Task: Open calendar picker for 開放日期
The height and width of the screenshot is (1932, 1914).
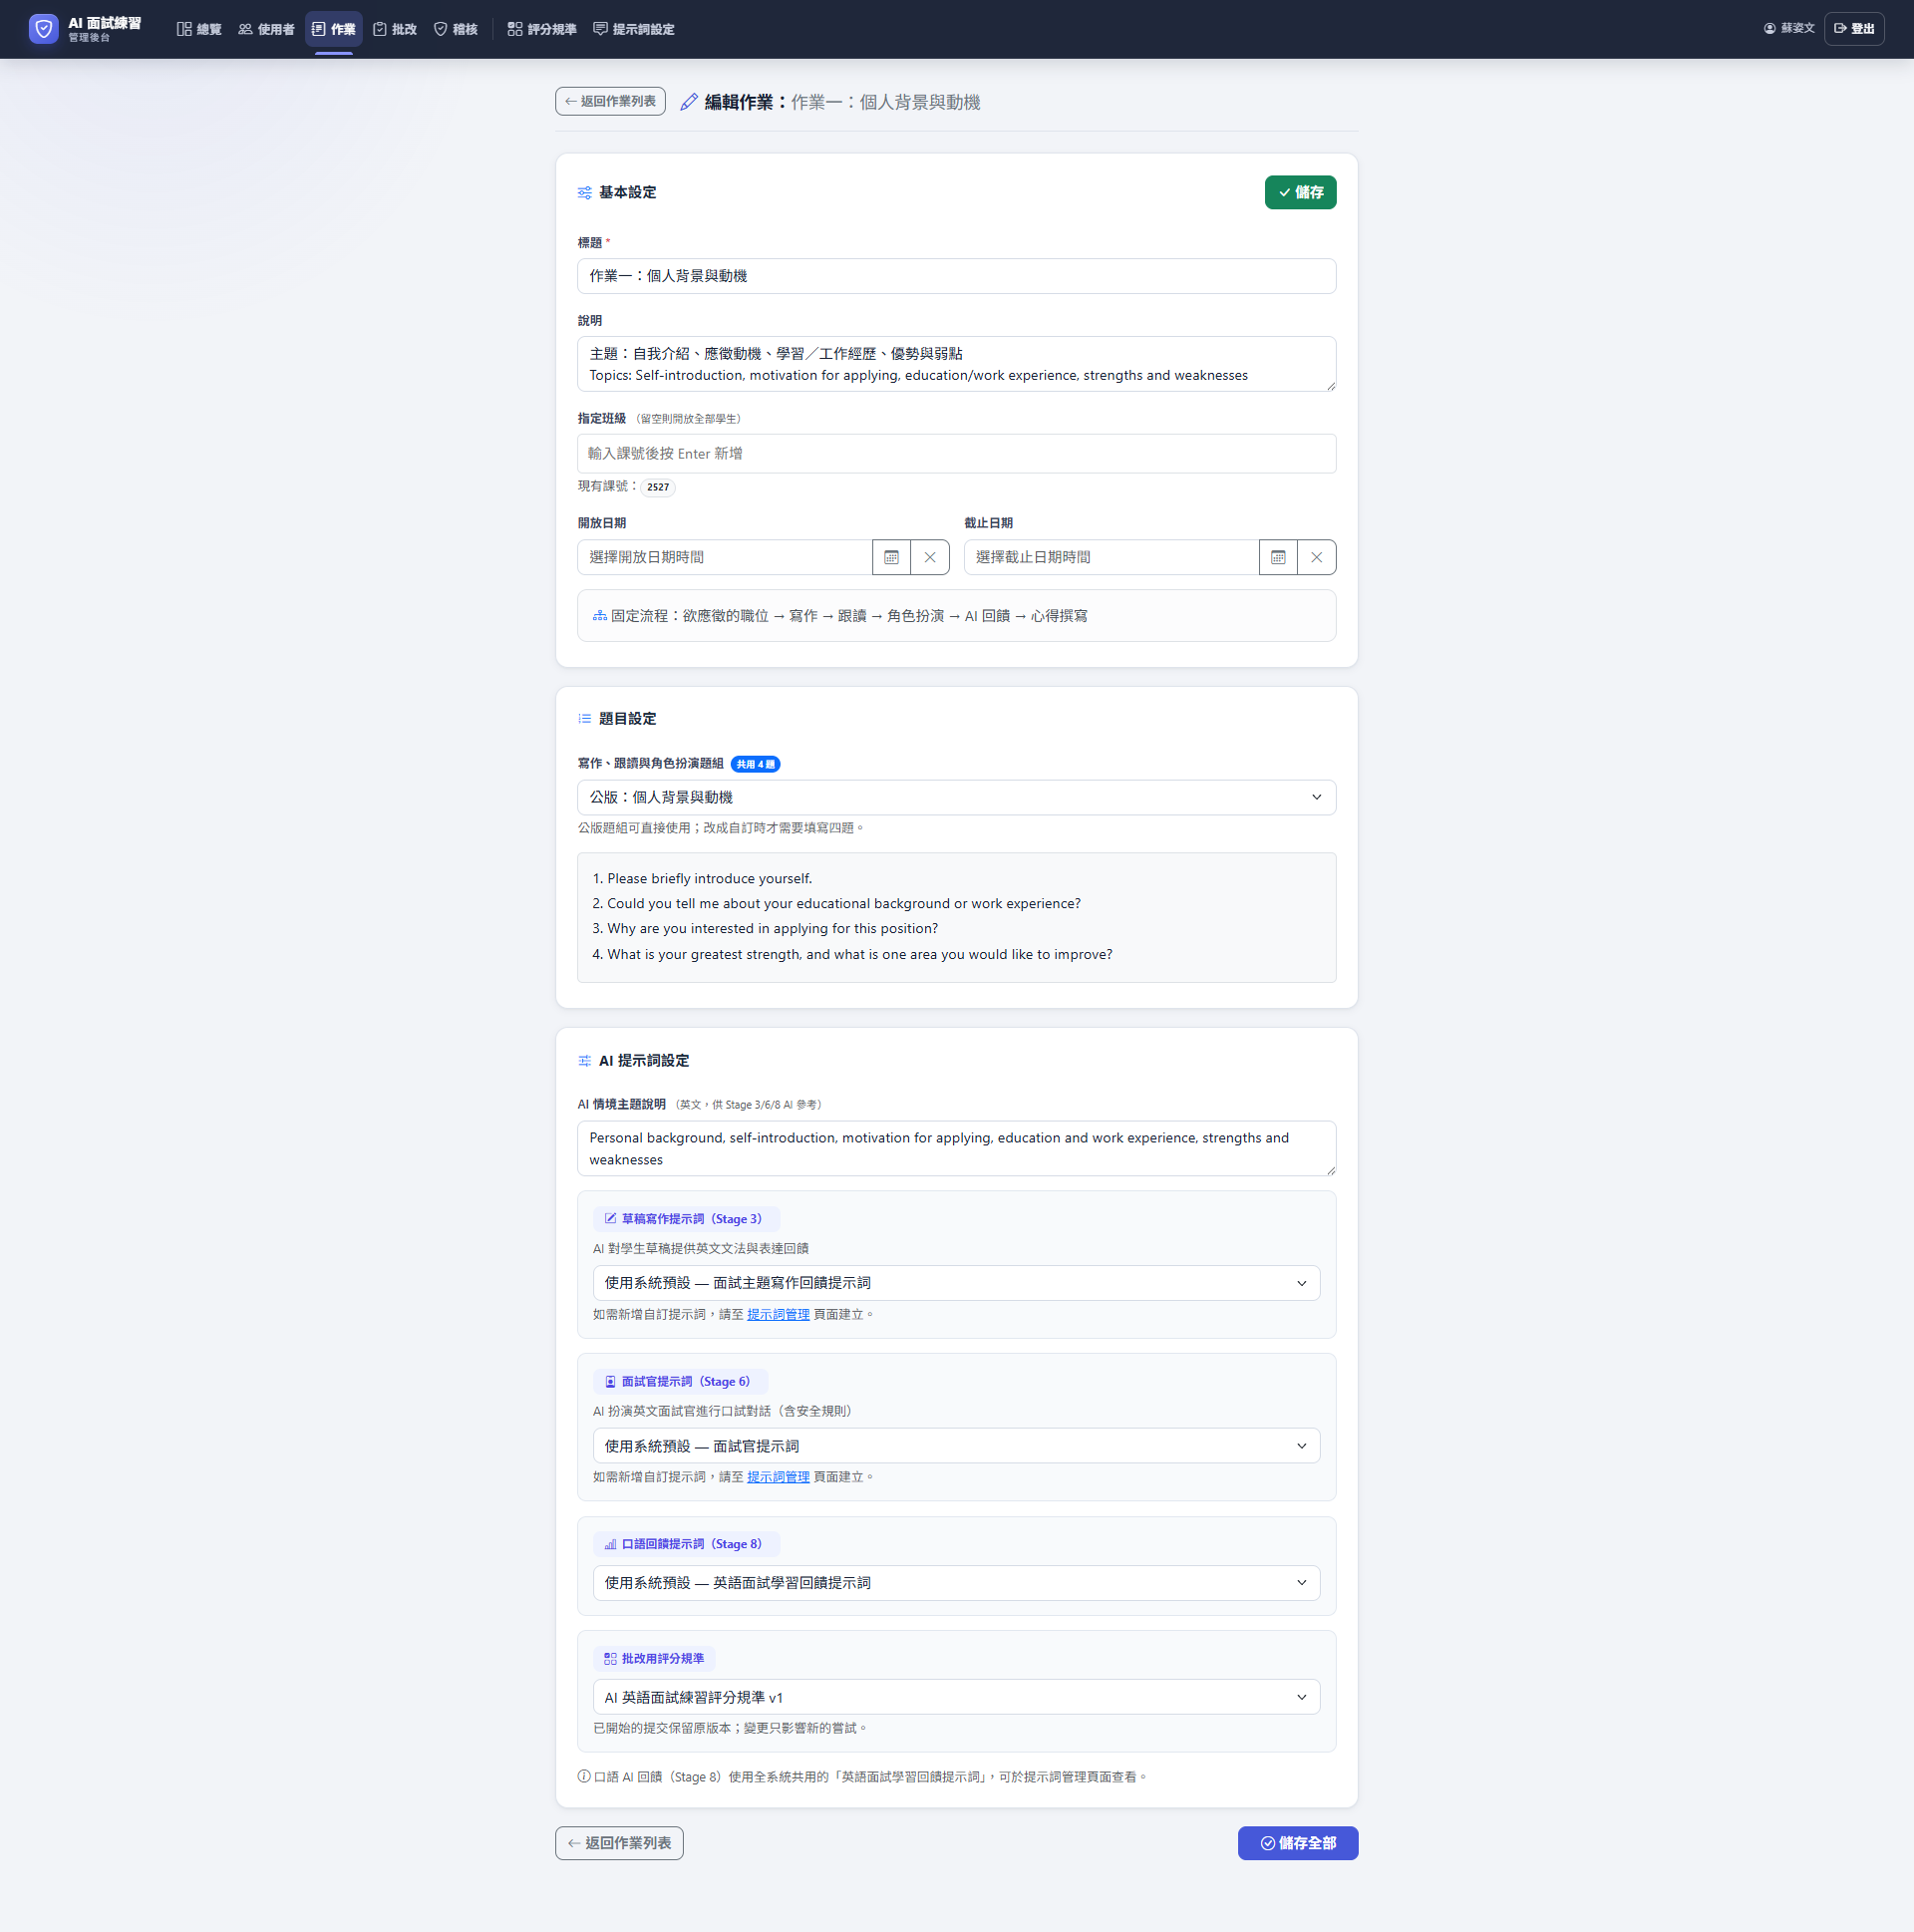Action: pyautogui.click(x=891, y=557)
